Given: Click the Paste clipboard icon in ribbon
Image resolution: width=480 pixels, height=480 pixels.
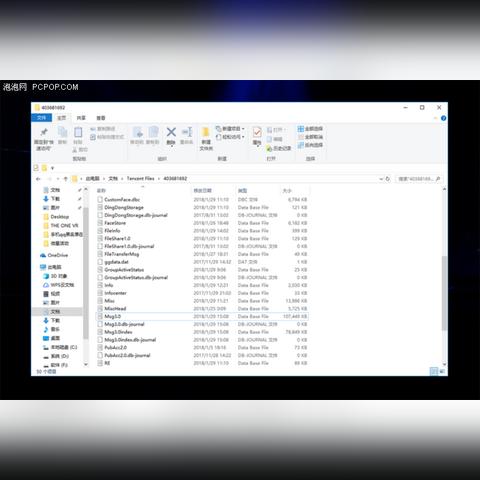Looking at the screenshot, I should point(78,132).
